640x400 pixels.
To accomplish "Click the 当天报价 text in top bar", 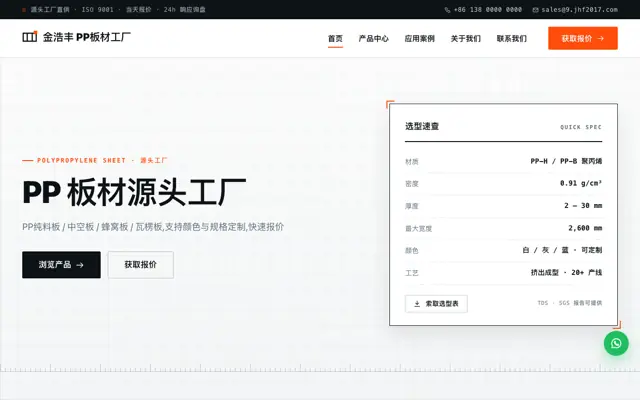I will (x=138, y=10).
